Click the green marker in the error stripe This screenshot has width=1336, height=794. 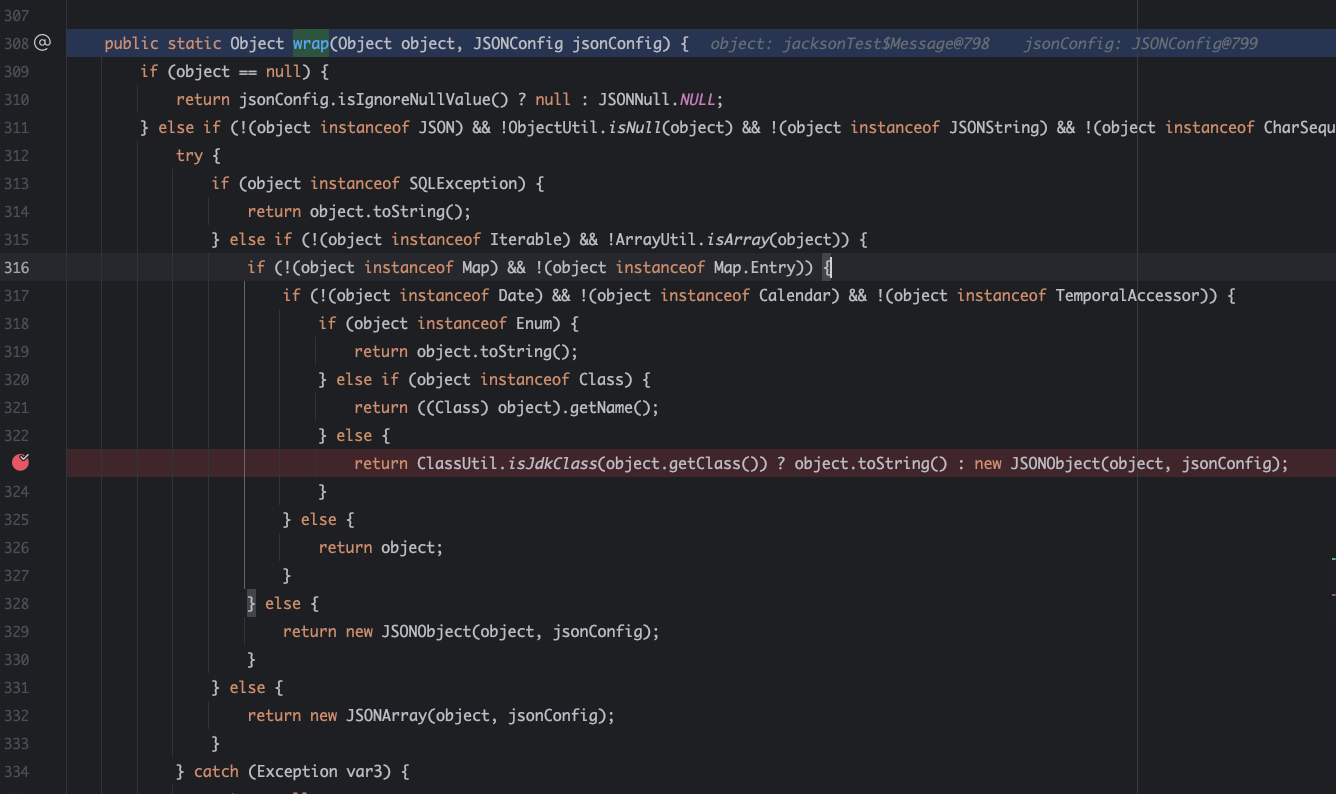pos(1333,558)
